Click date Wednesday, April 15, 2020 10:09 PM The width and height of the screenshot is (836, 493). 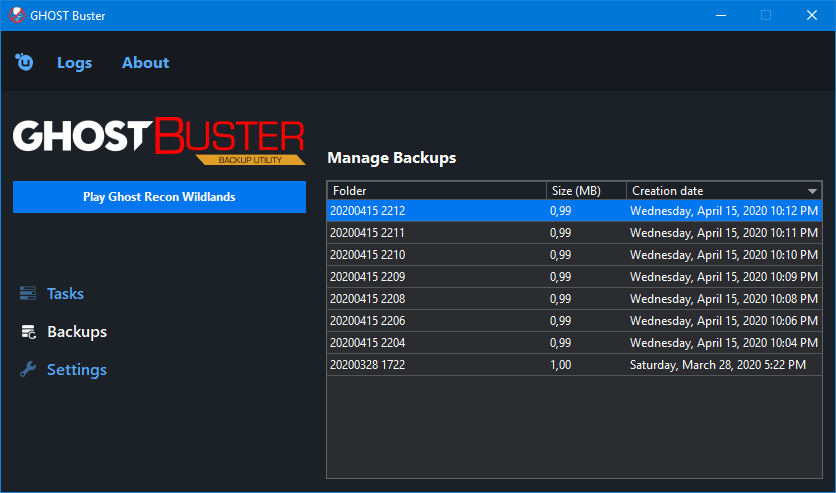pos(724,277)
